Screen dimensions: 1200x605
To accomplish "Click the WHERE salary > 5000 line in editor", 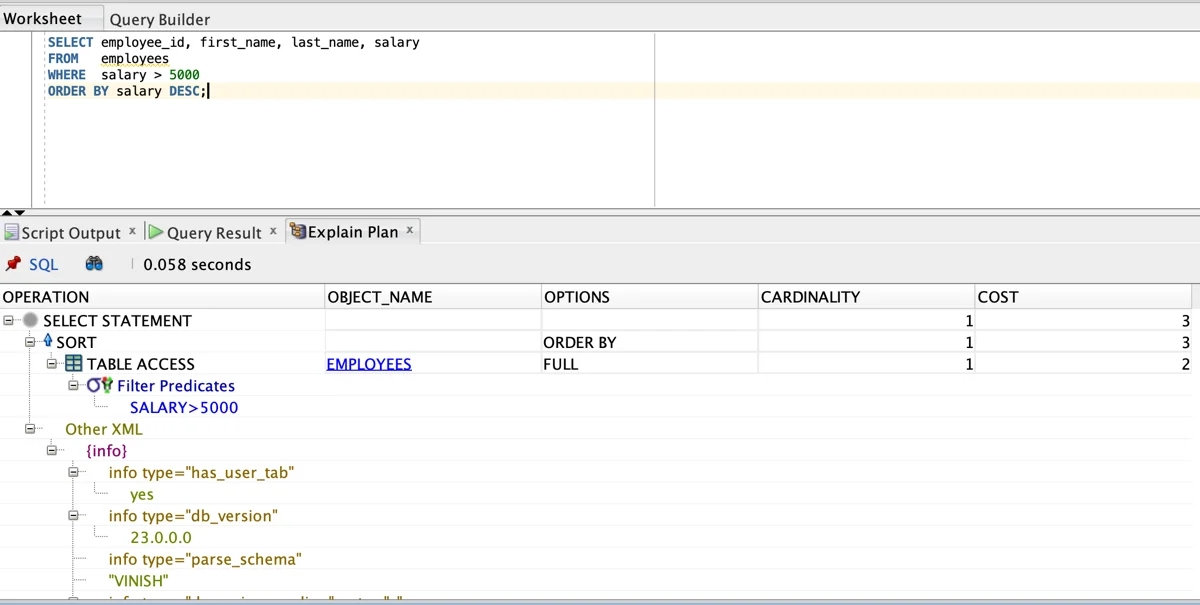I will click(123, 75).
